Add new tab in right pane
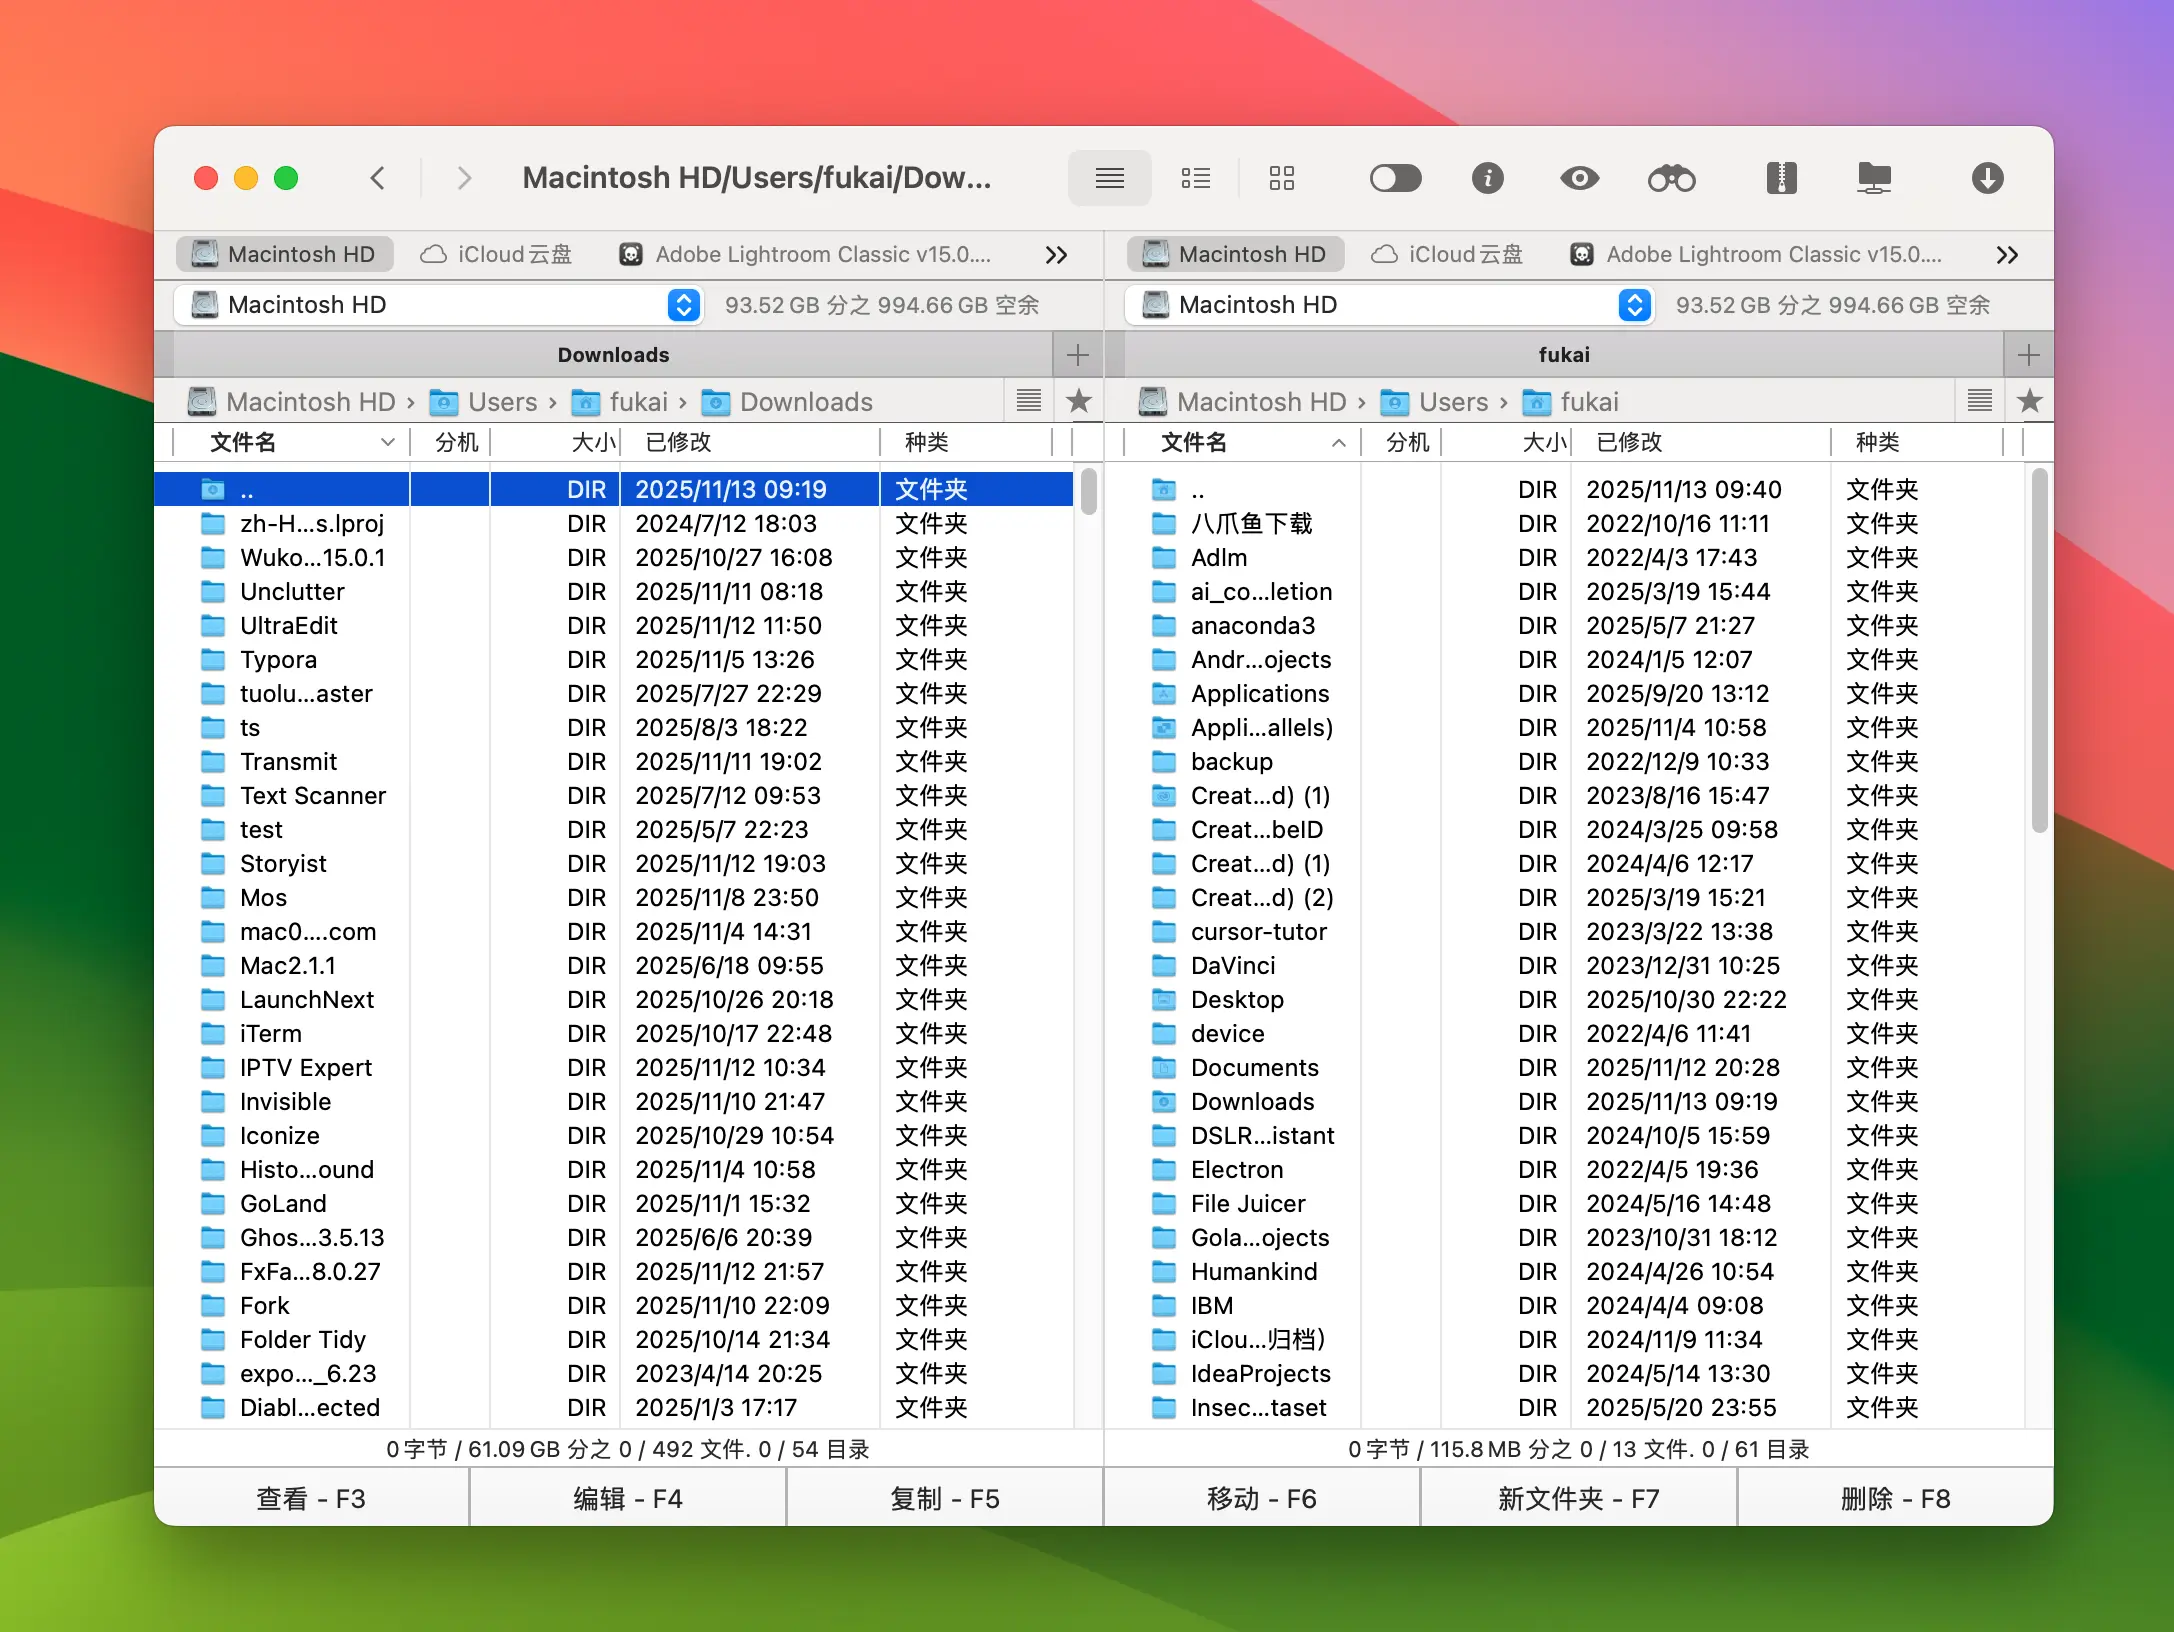 2028,355
